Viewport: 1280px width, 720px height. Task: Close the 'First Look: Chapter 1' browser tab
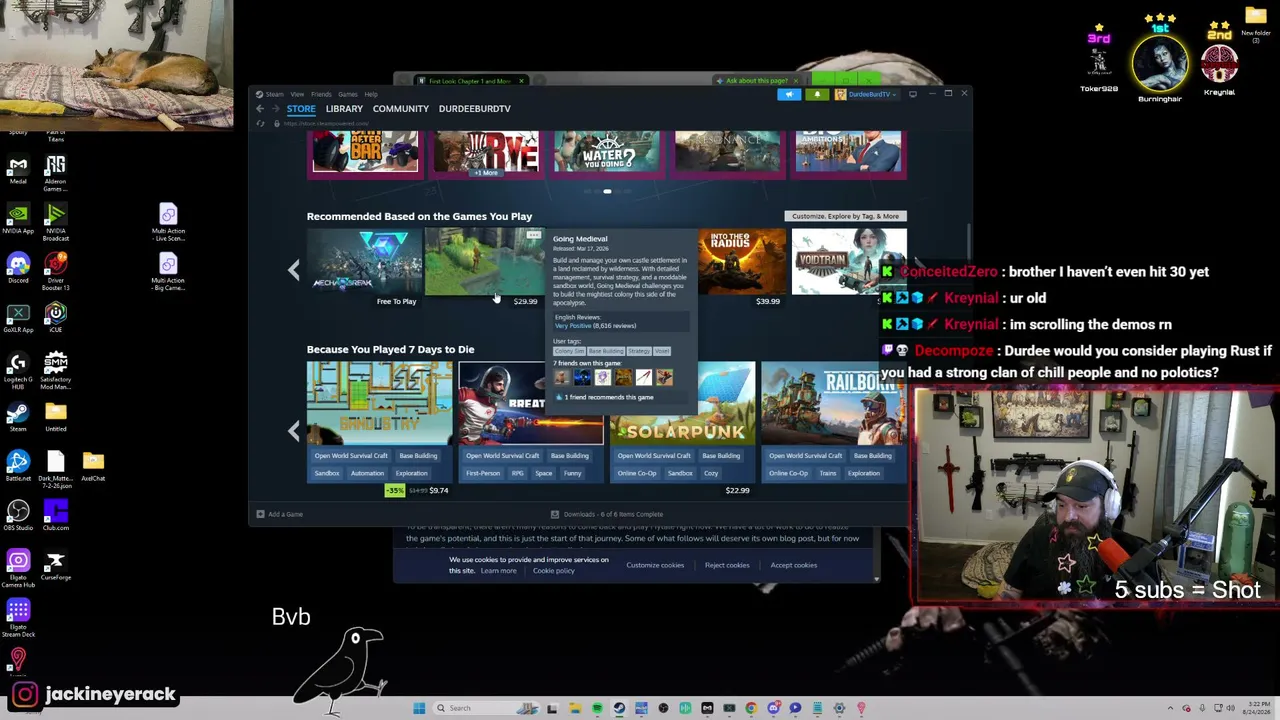tap(521, 81)
